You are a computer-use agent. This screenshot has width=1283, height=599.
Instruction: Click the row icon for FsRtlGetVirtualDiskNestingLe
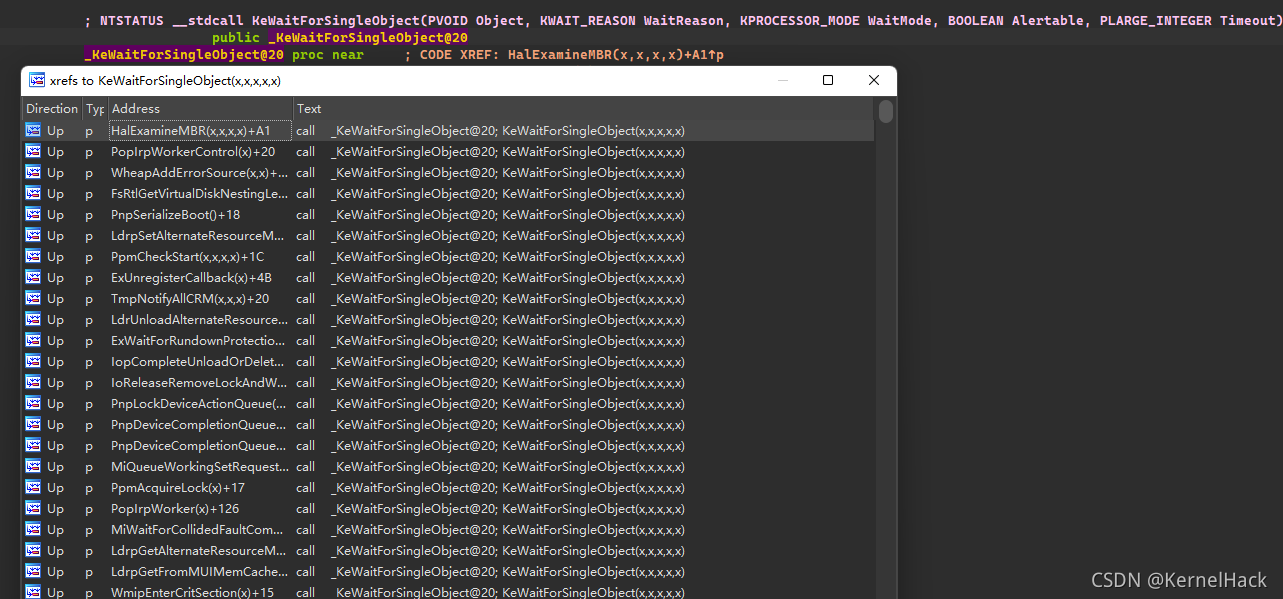click(x=33, y=193)
